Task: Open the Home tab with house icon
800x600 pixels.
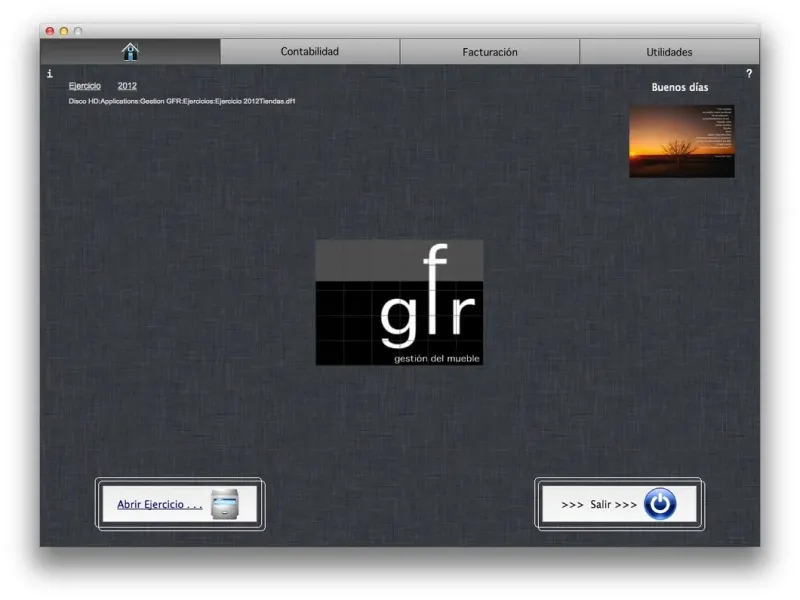Action: [130, 52]
